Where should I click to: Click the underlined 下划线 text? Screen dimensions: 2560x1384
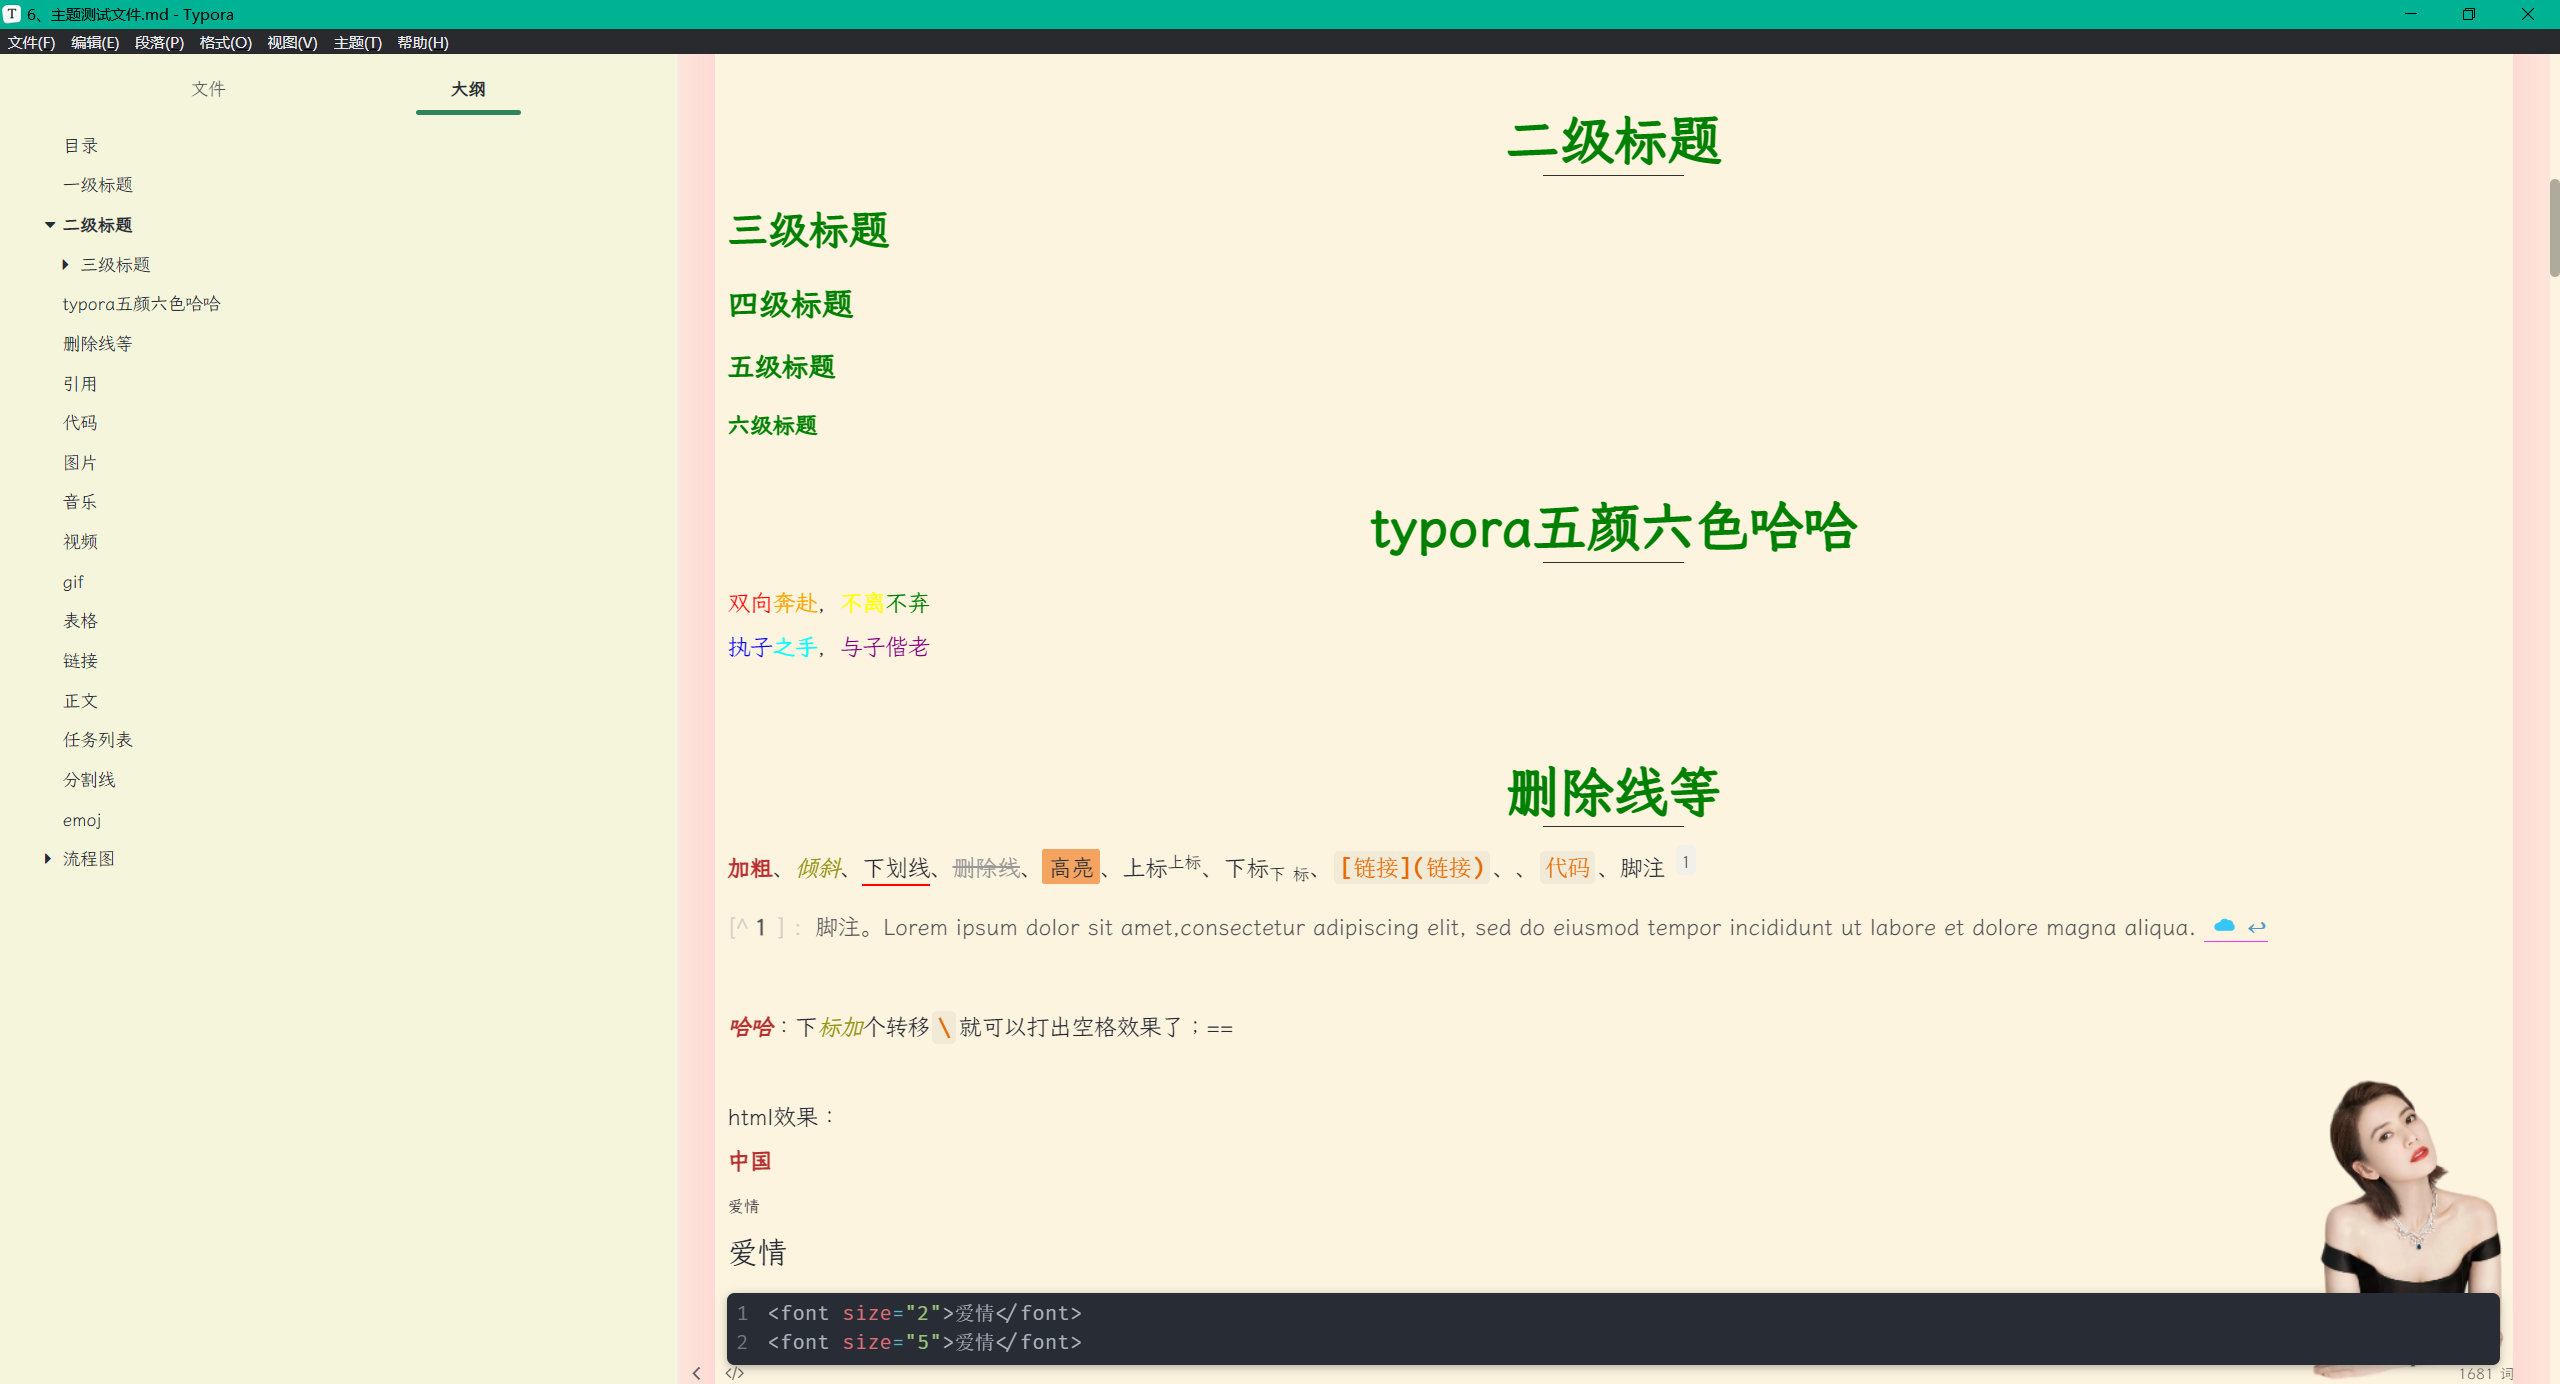coord(896,868)
